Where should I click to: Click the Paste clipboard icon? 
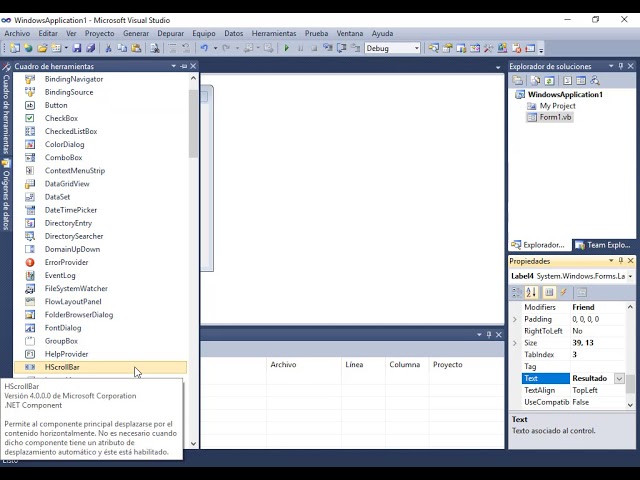coord(136,48)
